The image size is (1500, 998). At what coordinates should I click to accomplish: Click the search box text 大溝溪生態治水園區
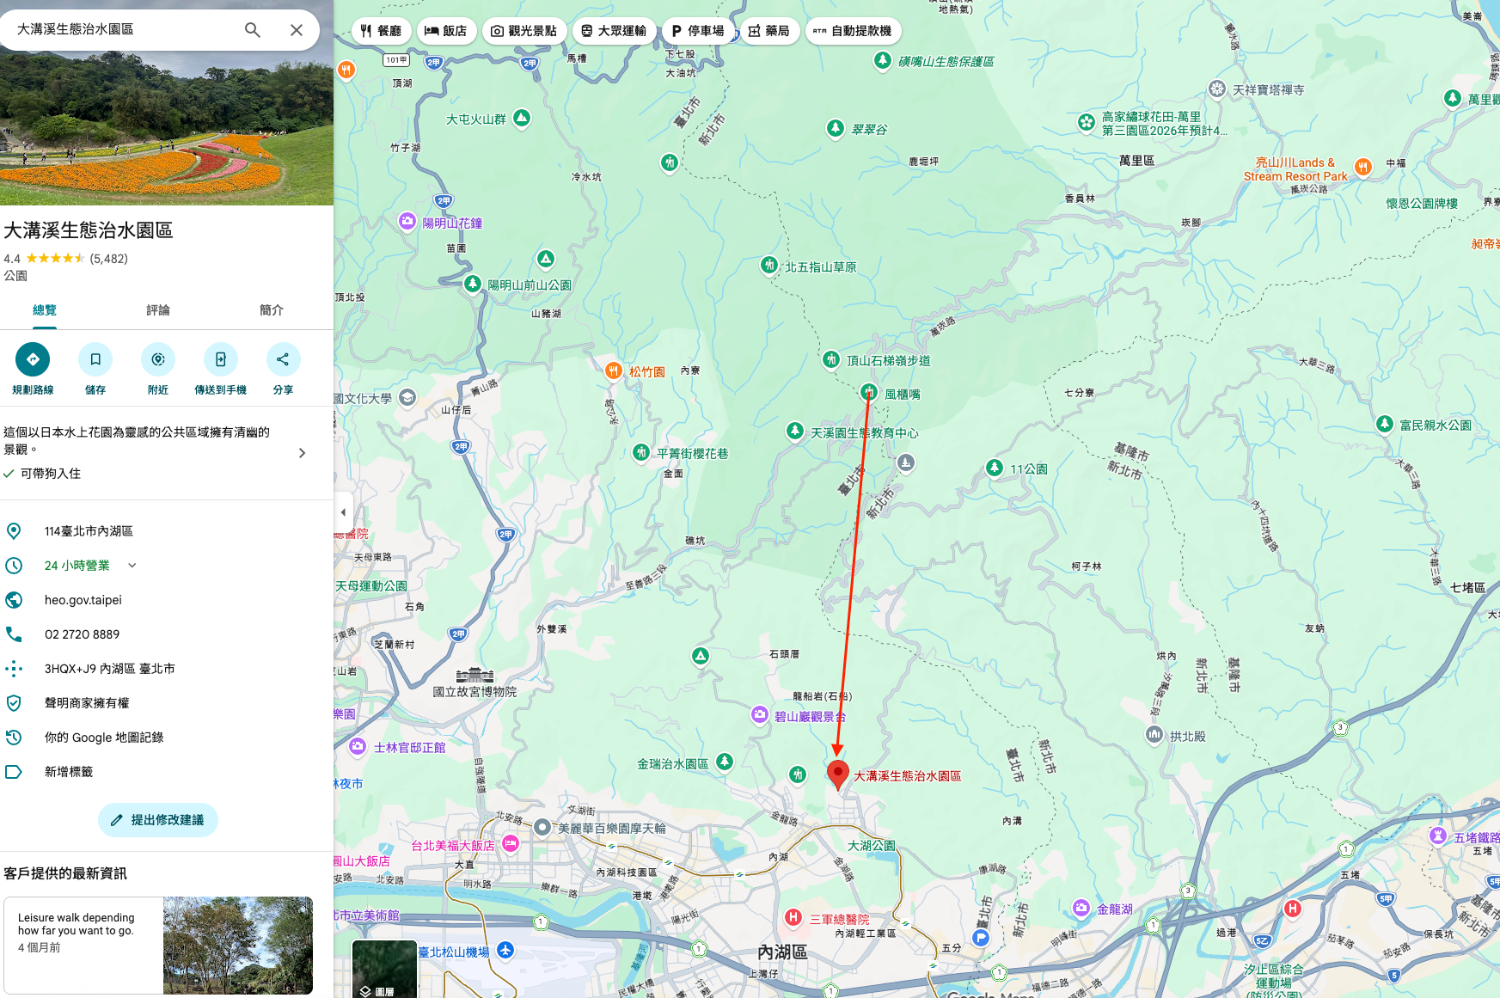[x=75, y=29]
